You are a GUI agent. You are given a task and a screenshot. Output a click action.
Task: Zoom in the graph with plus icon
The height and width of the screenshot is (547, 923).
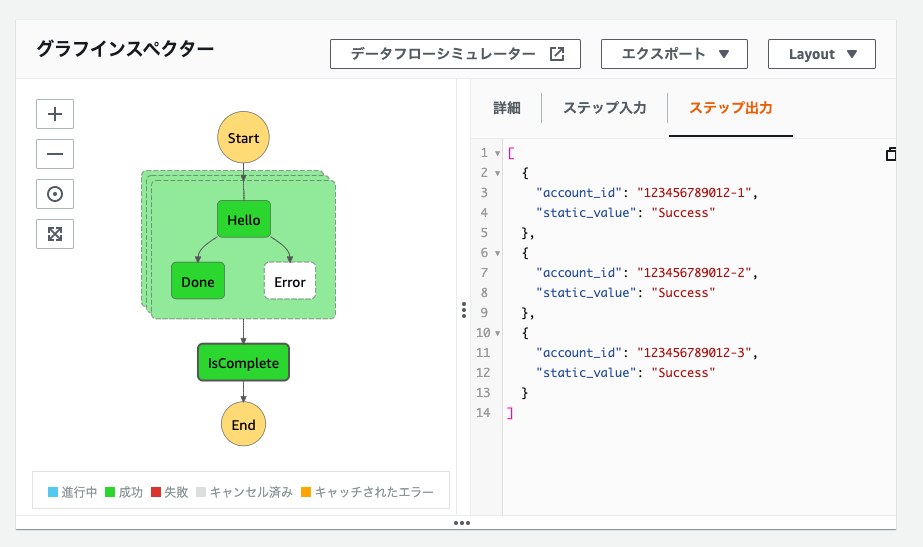(55, 114)
